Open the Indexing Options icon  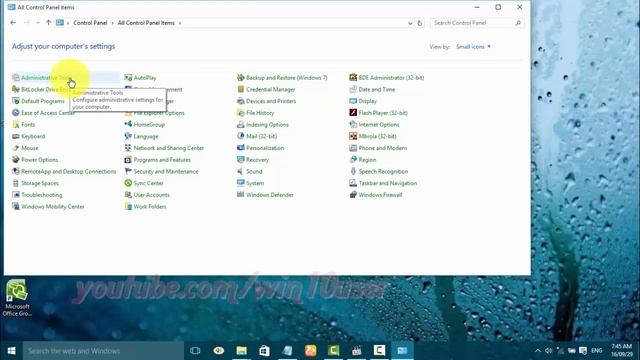[240, 124]
